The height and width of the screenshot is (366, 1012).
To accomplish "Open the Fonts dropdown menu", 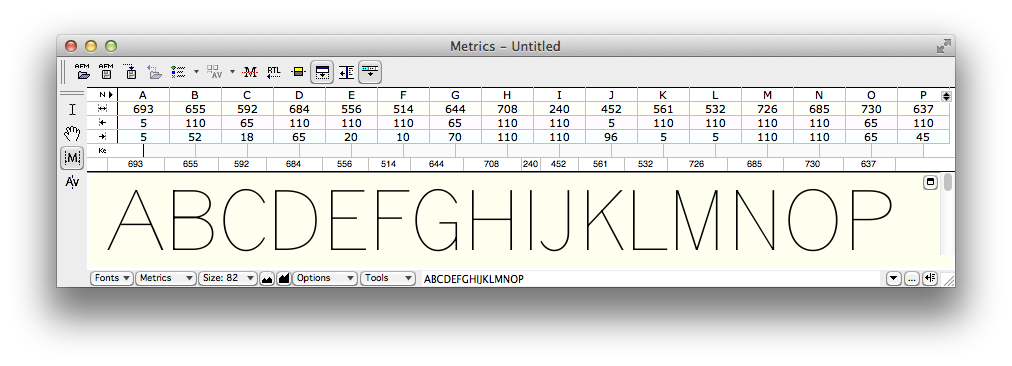I will click(x=112, y=278).
